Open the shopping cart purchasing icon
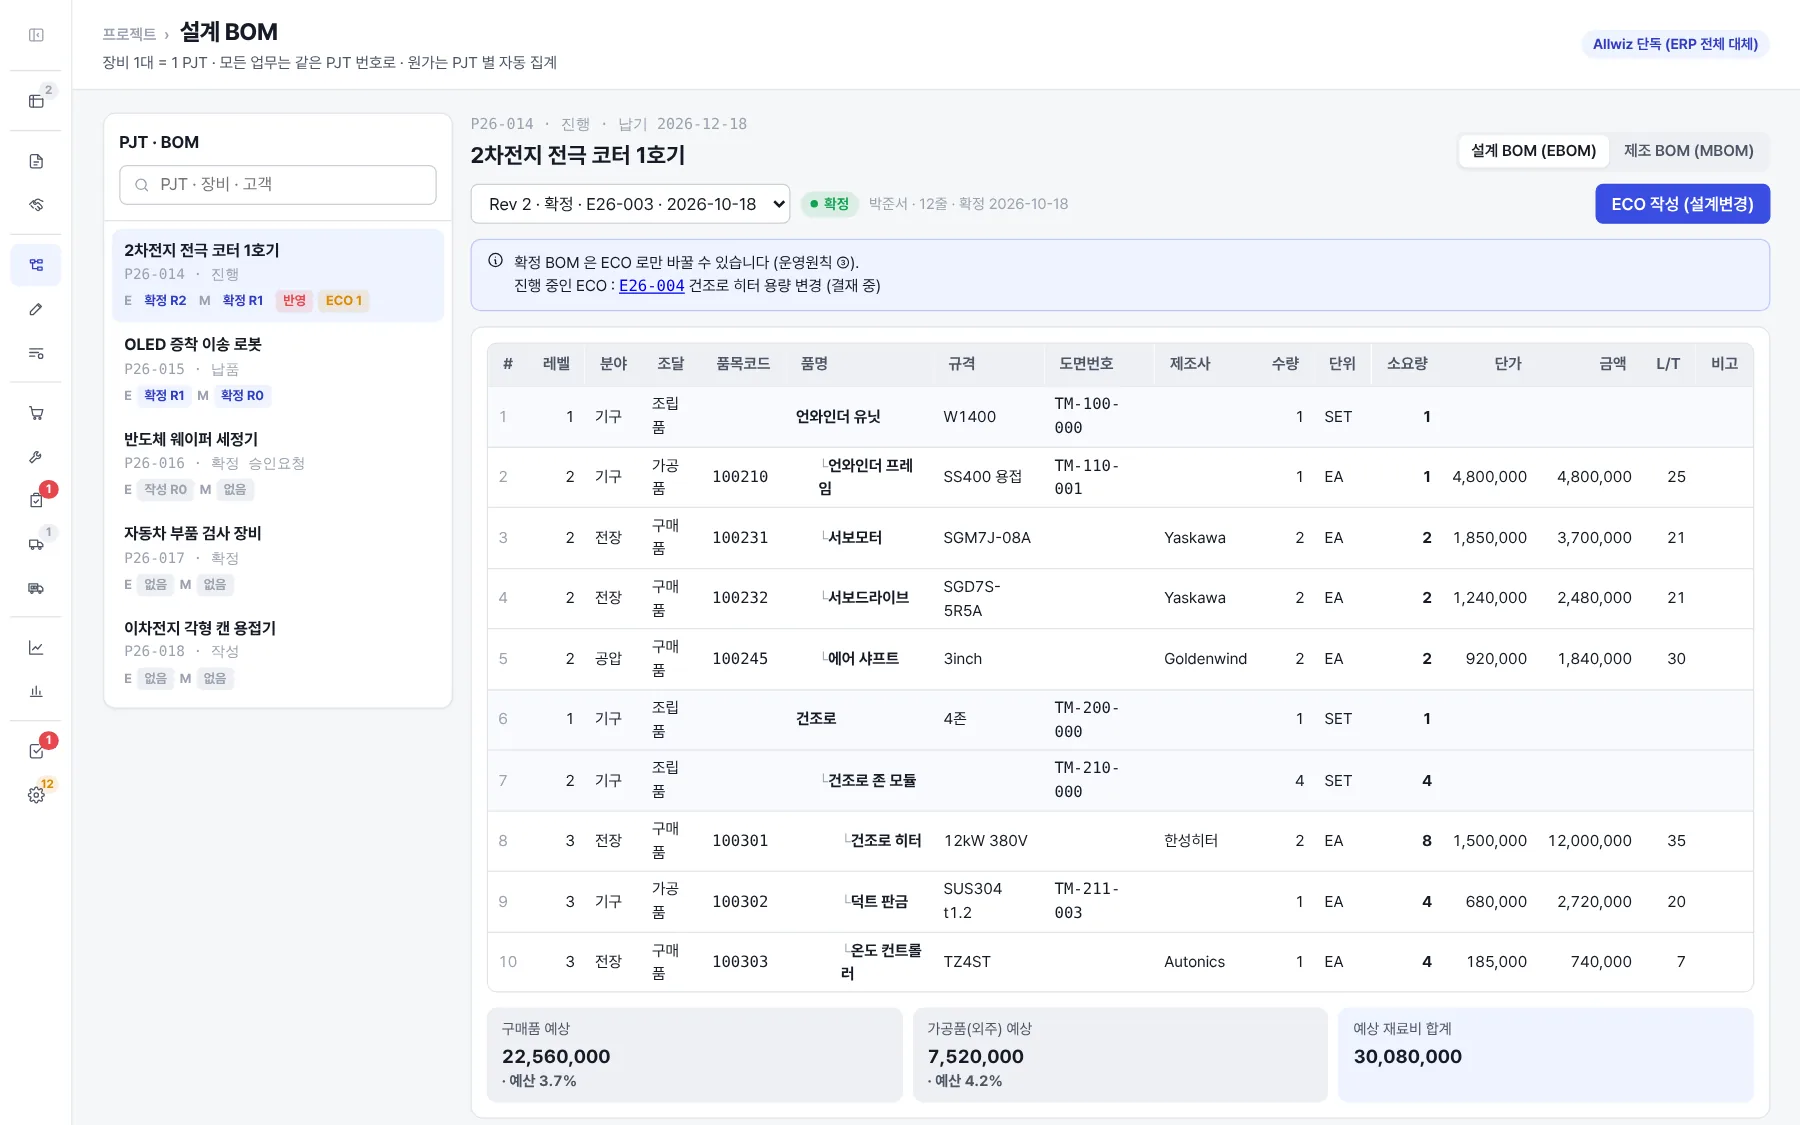Screen dimensions: 1800x1125 pyautogui.click(x=36, y=413)
